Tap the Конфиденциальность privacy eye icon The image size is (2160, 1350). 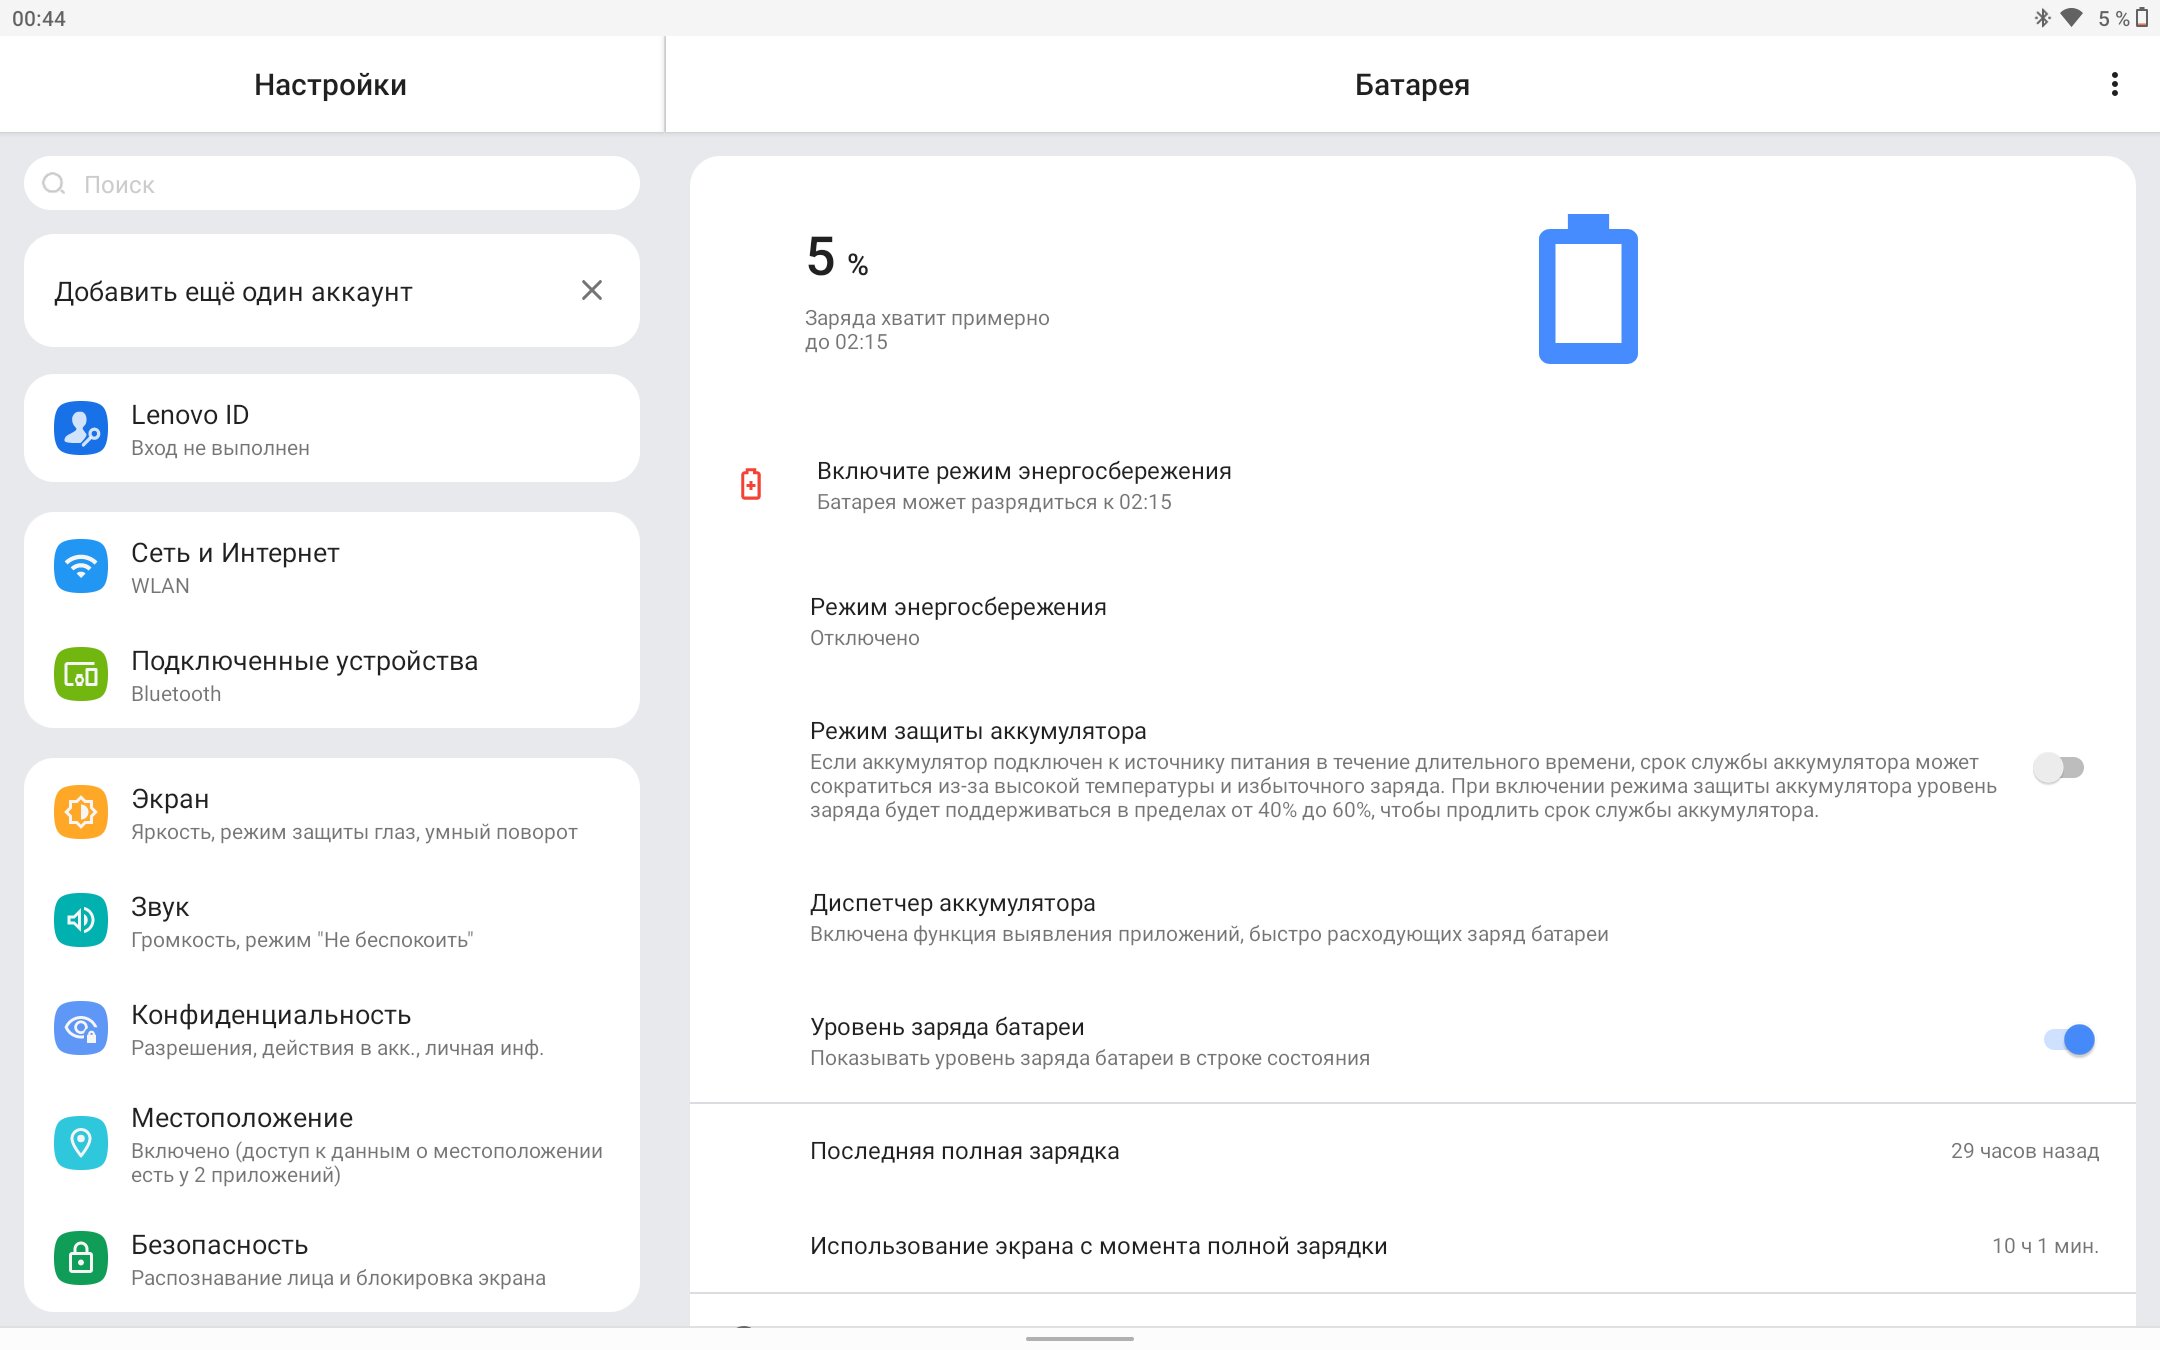pos(81,1028)
